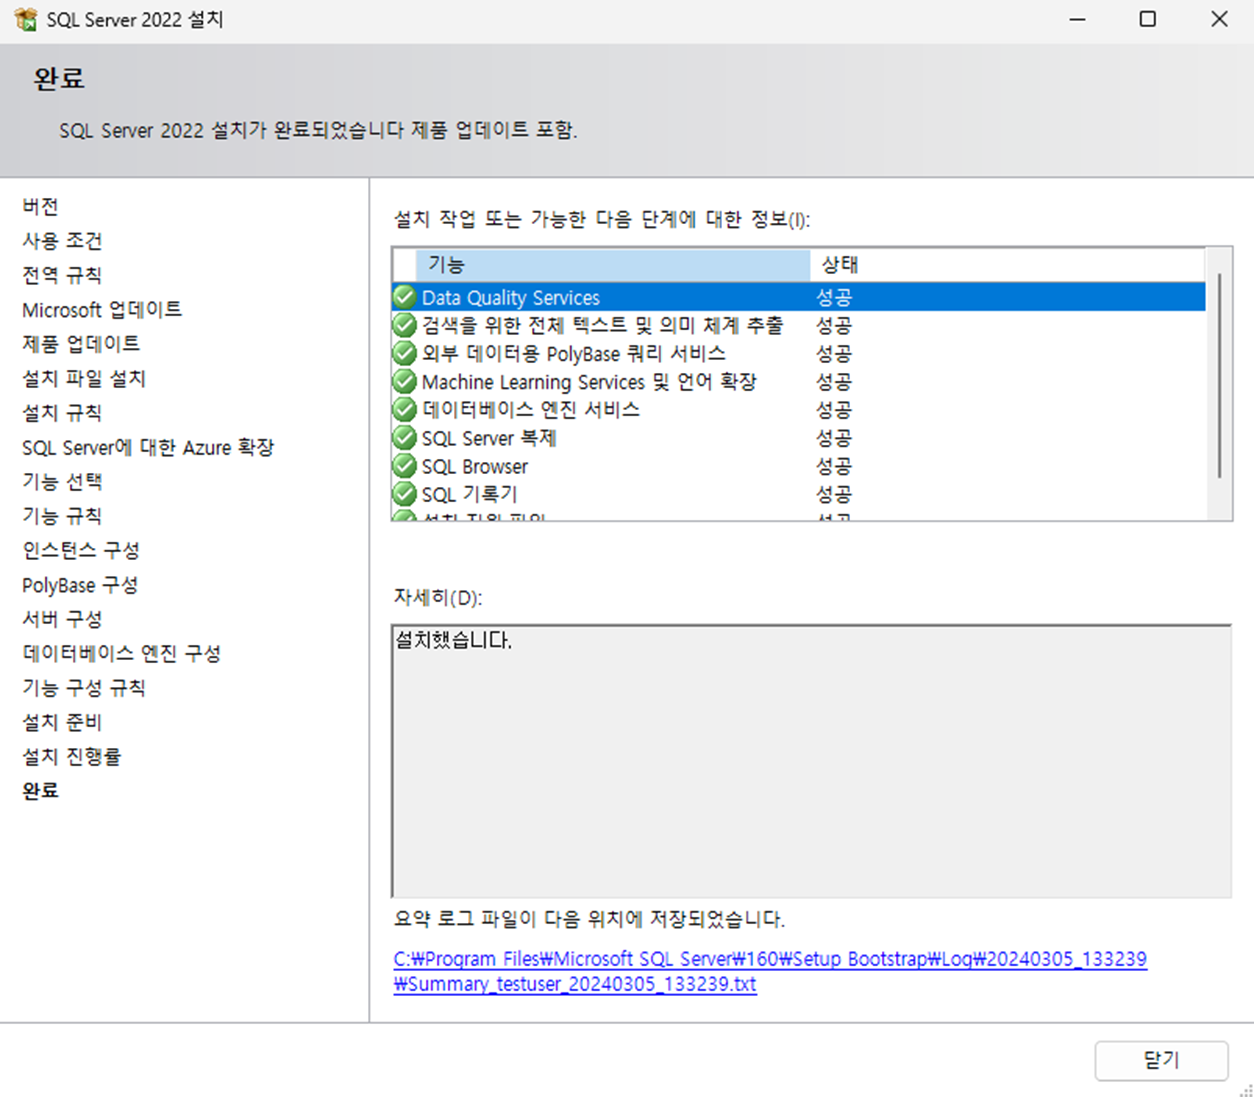Click the 성공 status of SQL Browser
The width and height of the screenshot is (1254, 1097).
(834, 466)
